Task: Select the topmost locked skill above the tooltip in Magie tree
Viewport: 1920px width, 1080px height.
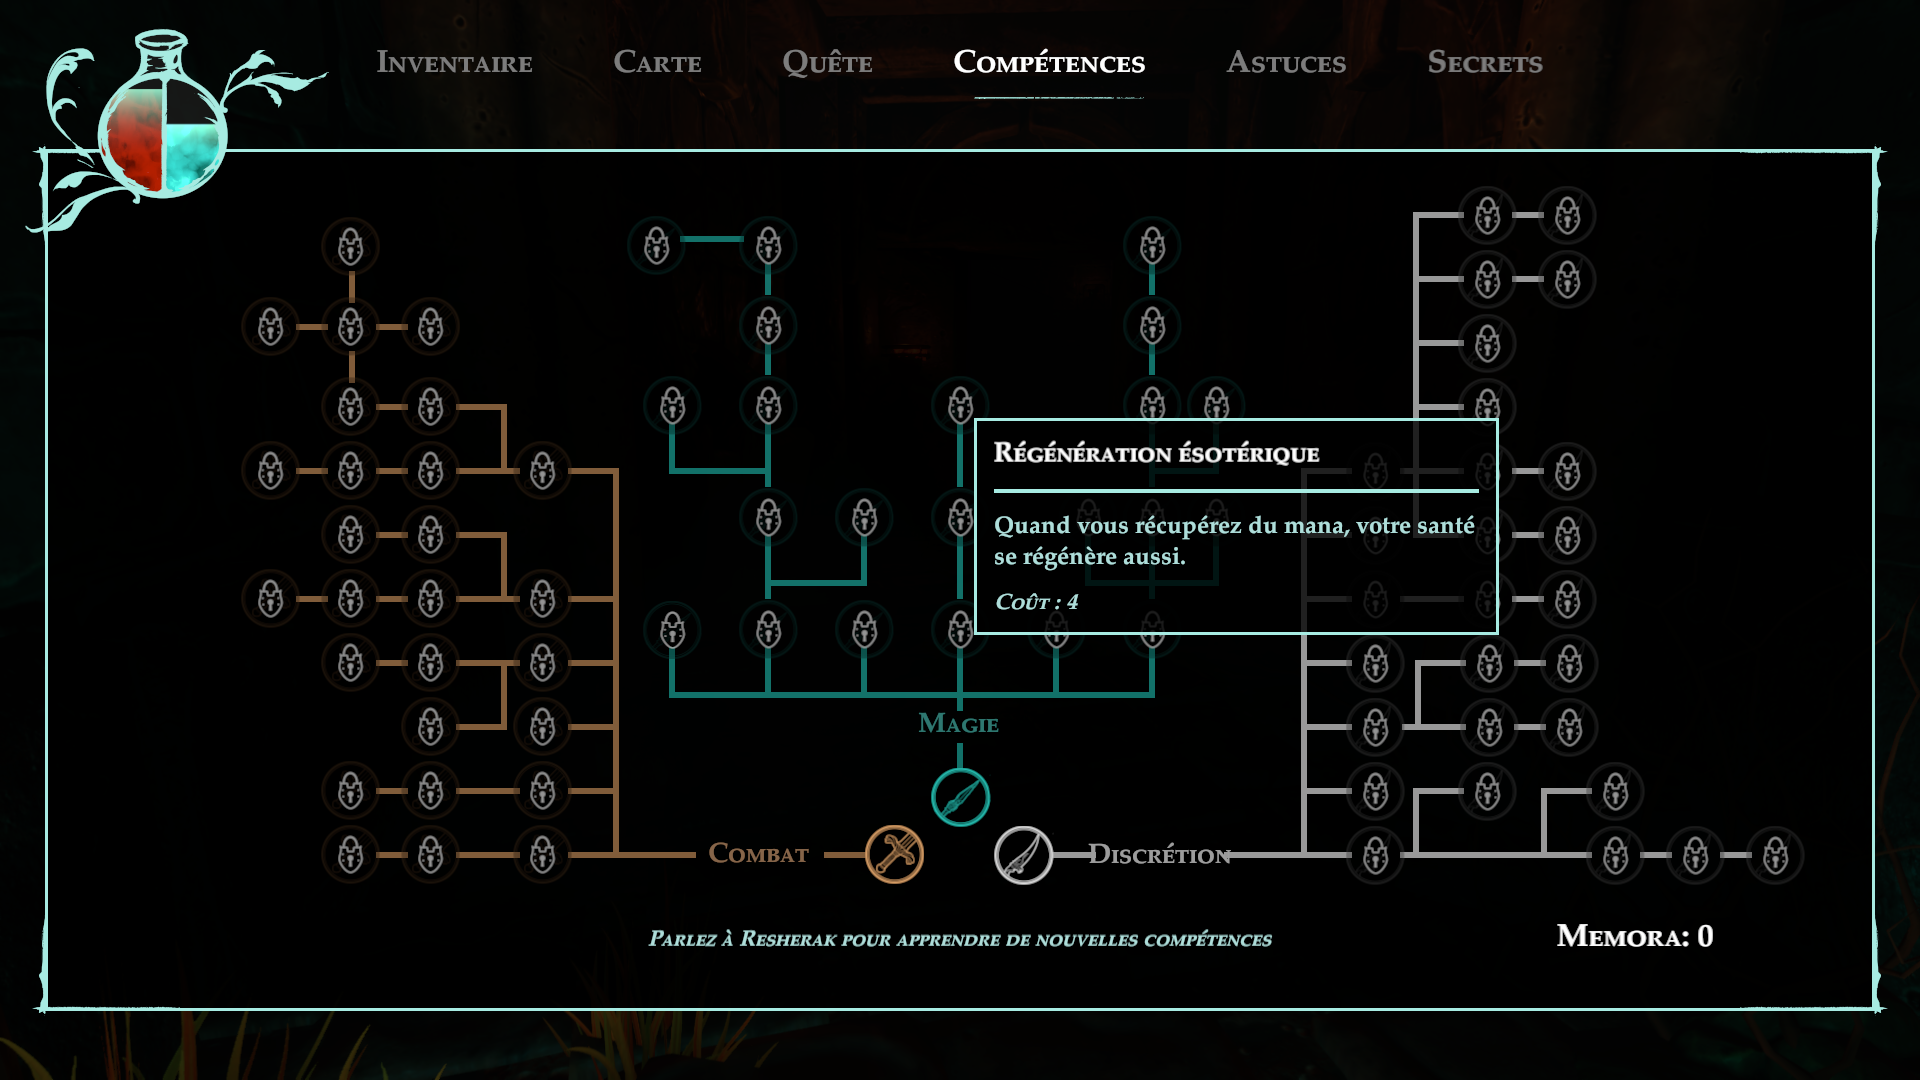Action: 1152,245
